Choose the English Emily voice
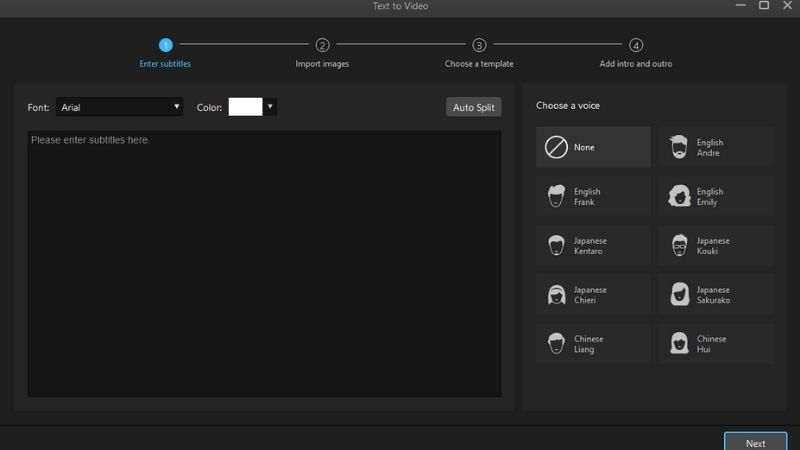The height and width of the screenshot is (450, 800). [x=716, y=196]
